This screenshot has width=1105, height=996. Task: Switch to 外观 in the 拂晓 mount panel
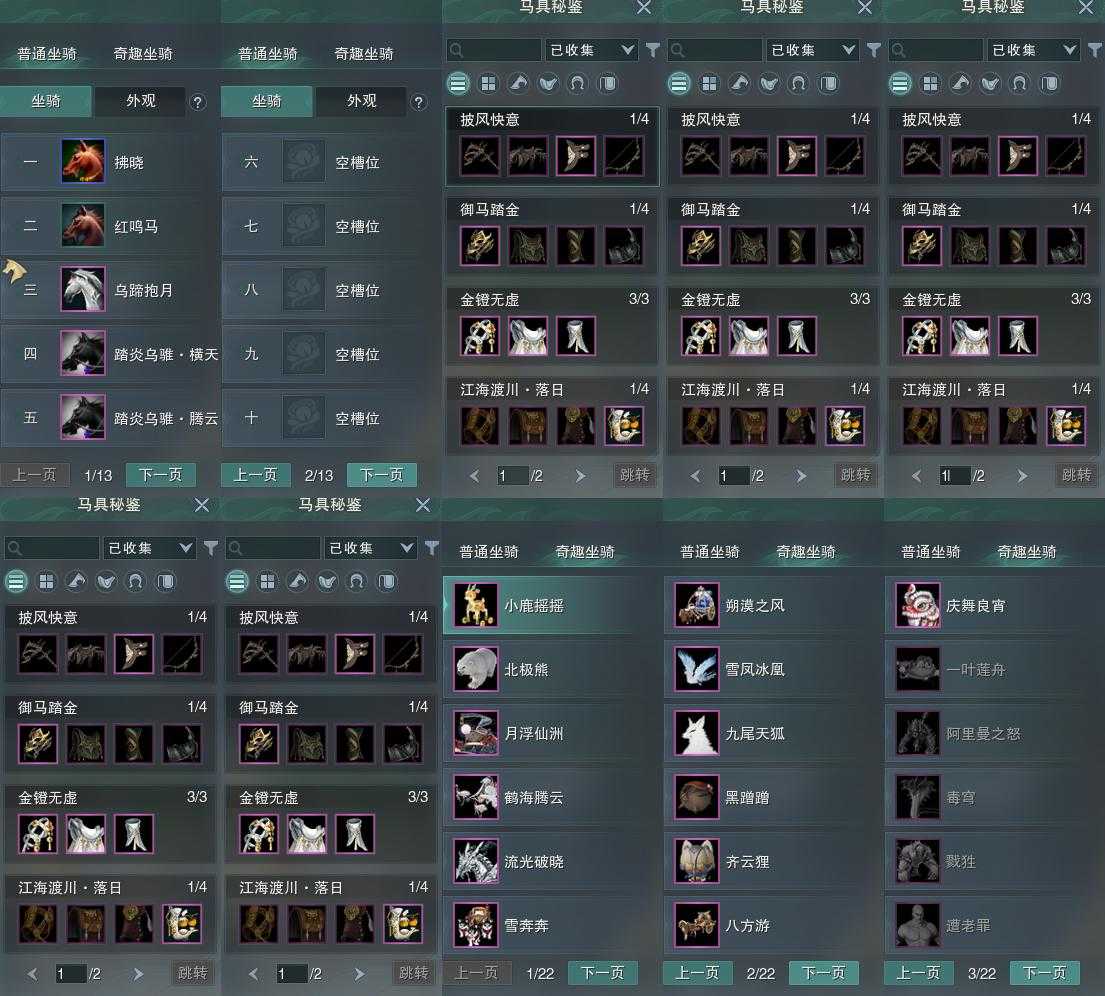point(140,101)
